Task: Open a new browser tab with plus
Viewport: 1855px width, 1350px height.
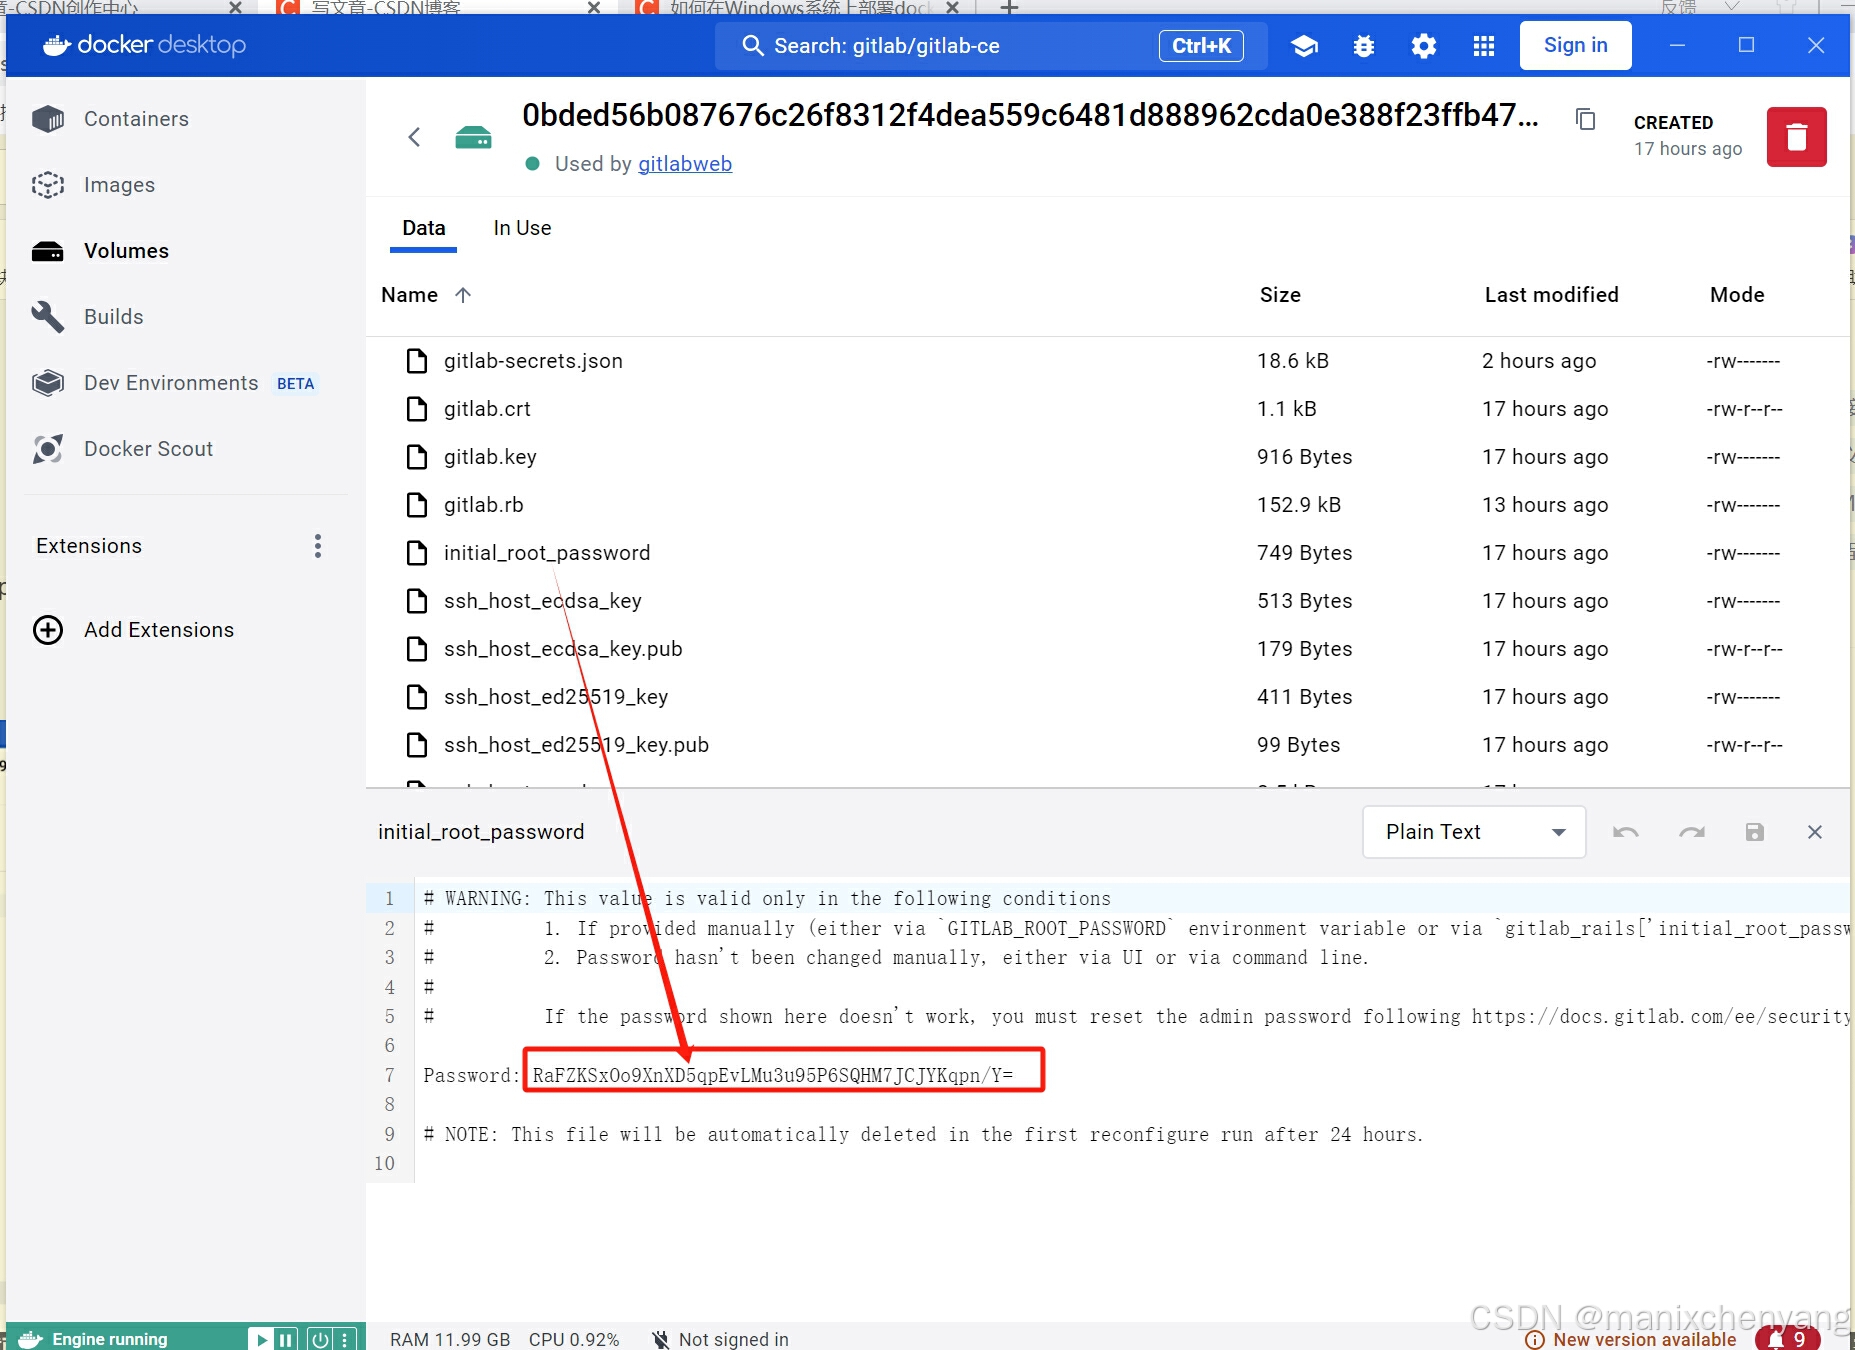Action: (1009, 8)
